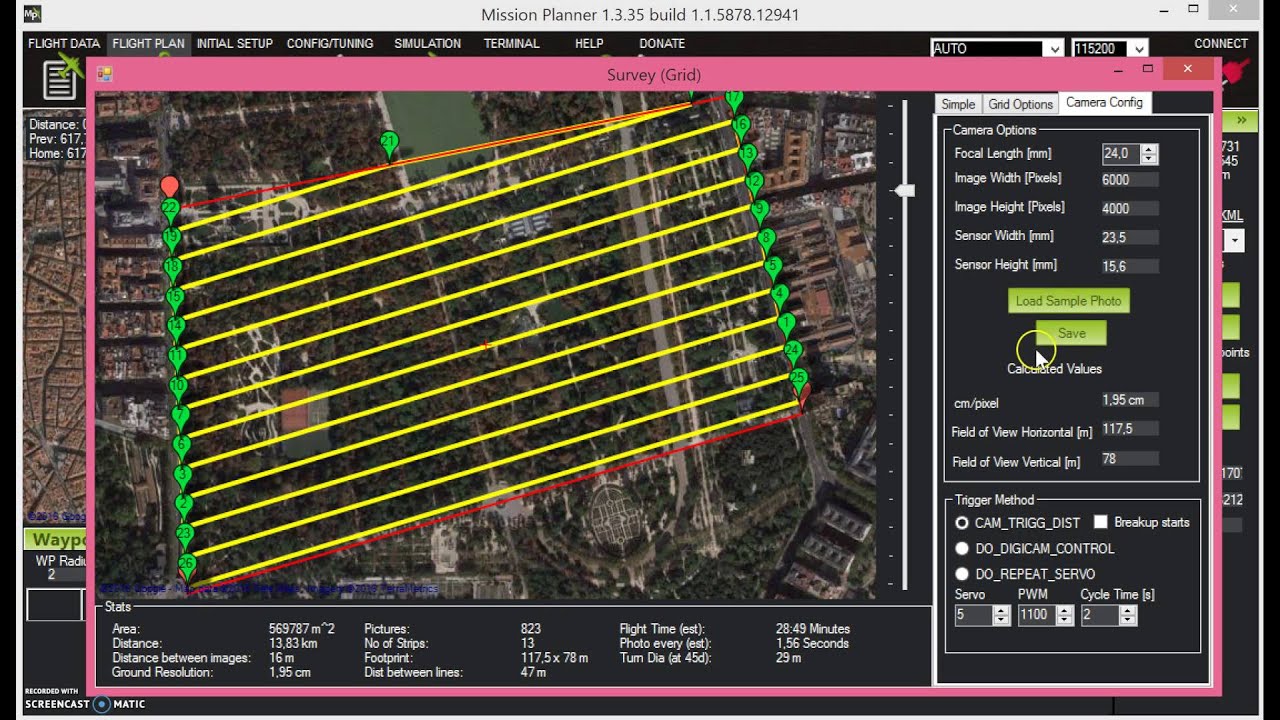Click waypoint marker 17 on the map
Screen dimensions: 1280x720
(x=734, y=100)
